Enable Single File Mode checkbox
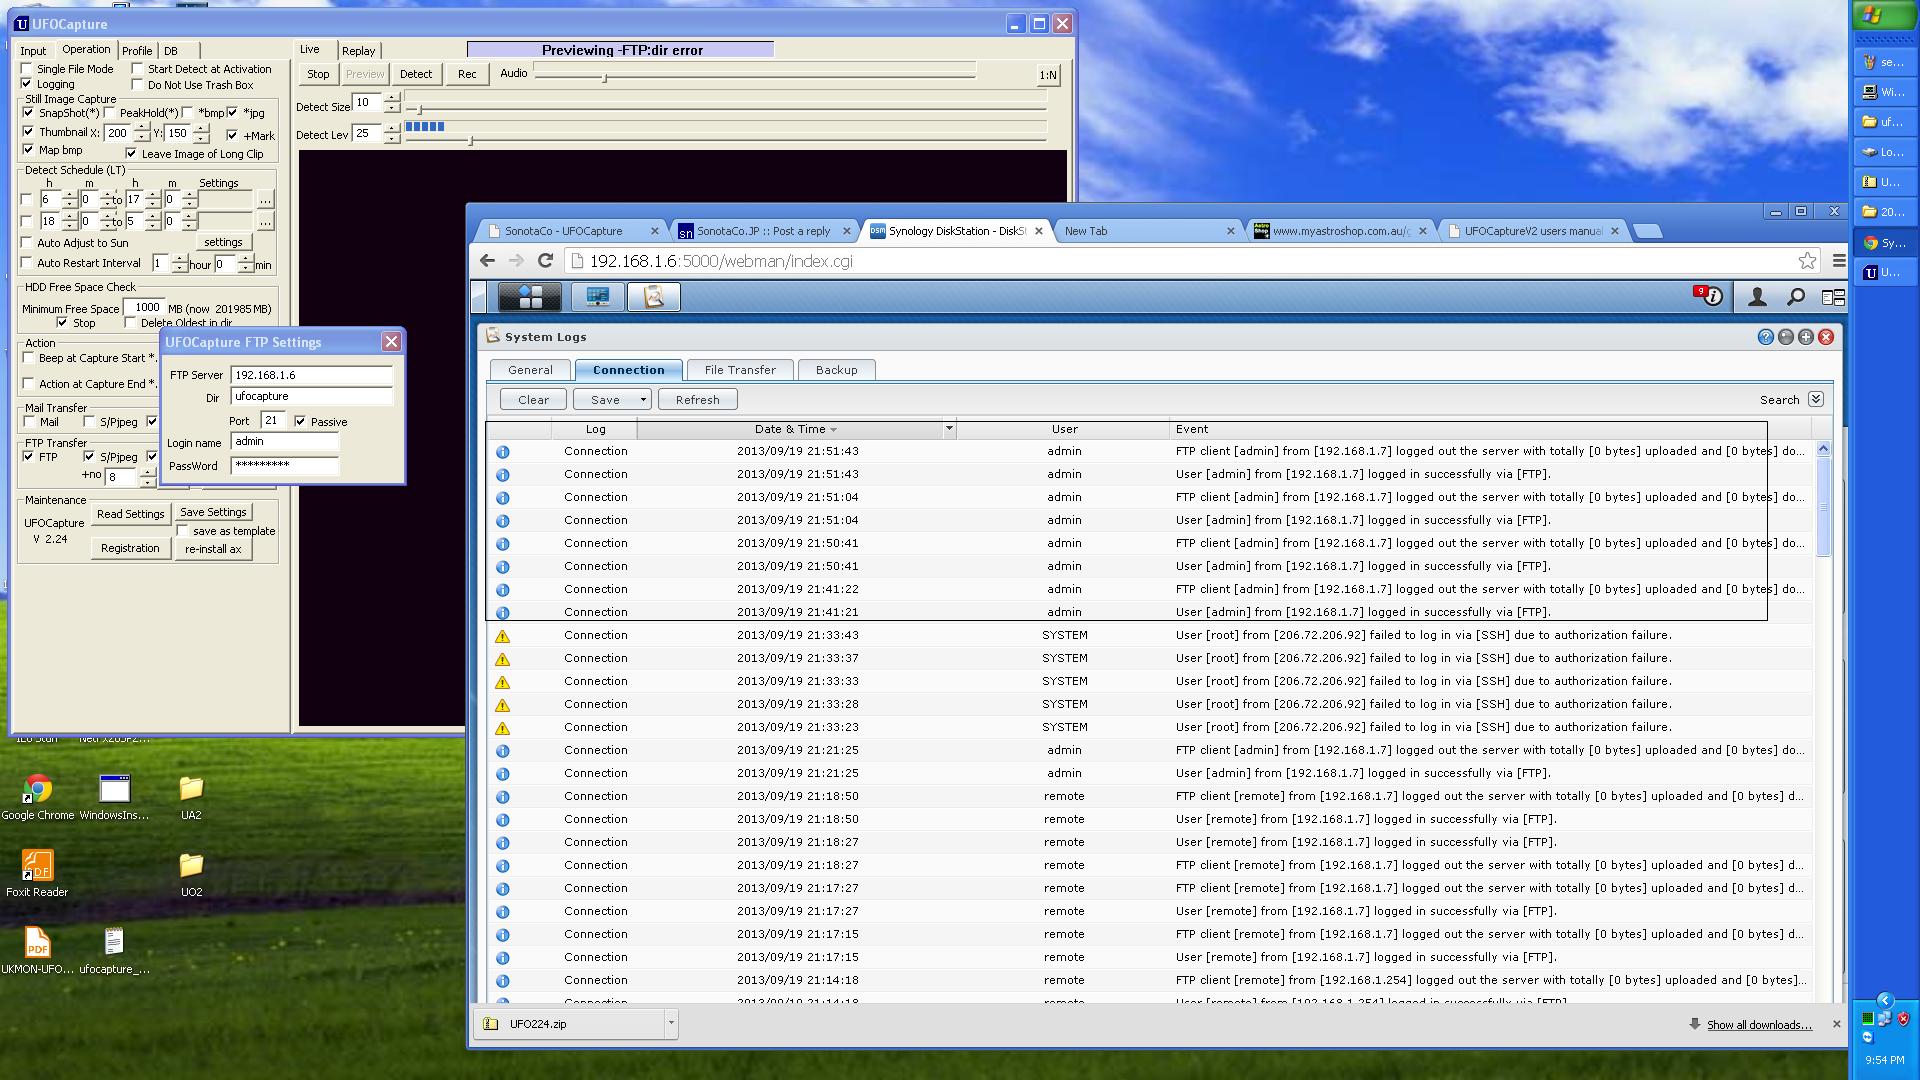The image size is (1920, 1080). 27,69
